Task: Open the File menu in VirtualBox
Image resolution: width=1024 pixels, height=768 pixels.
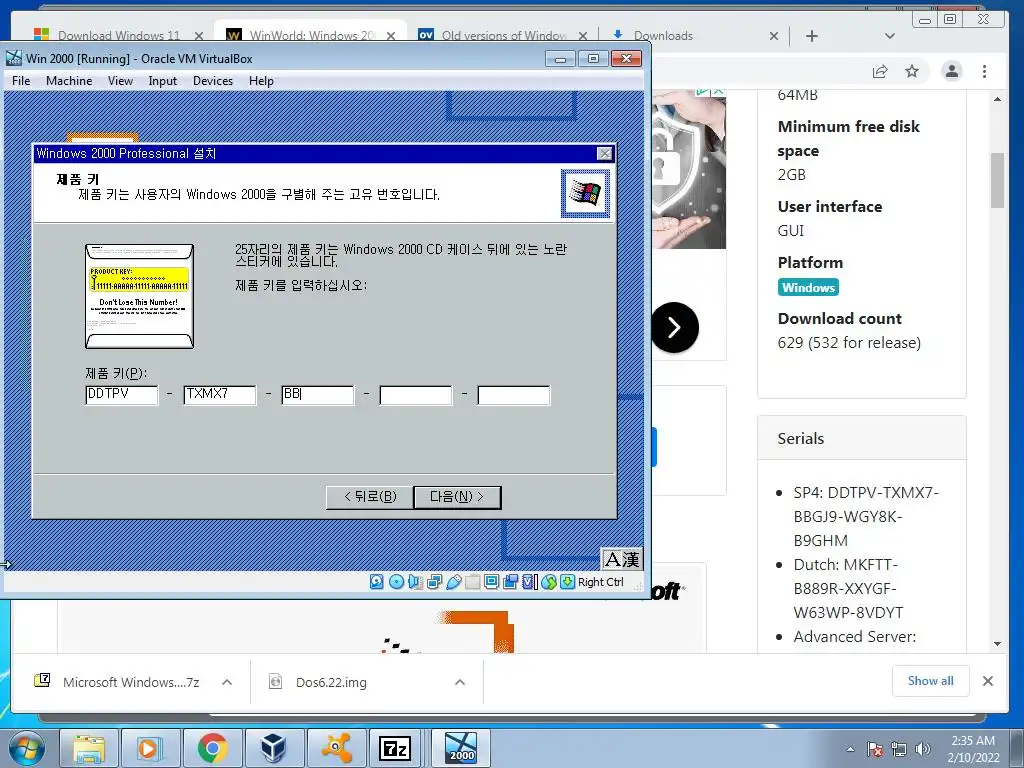Action: [21, 81]
